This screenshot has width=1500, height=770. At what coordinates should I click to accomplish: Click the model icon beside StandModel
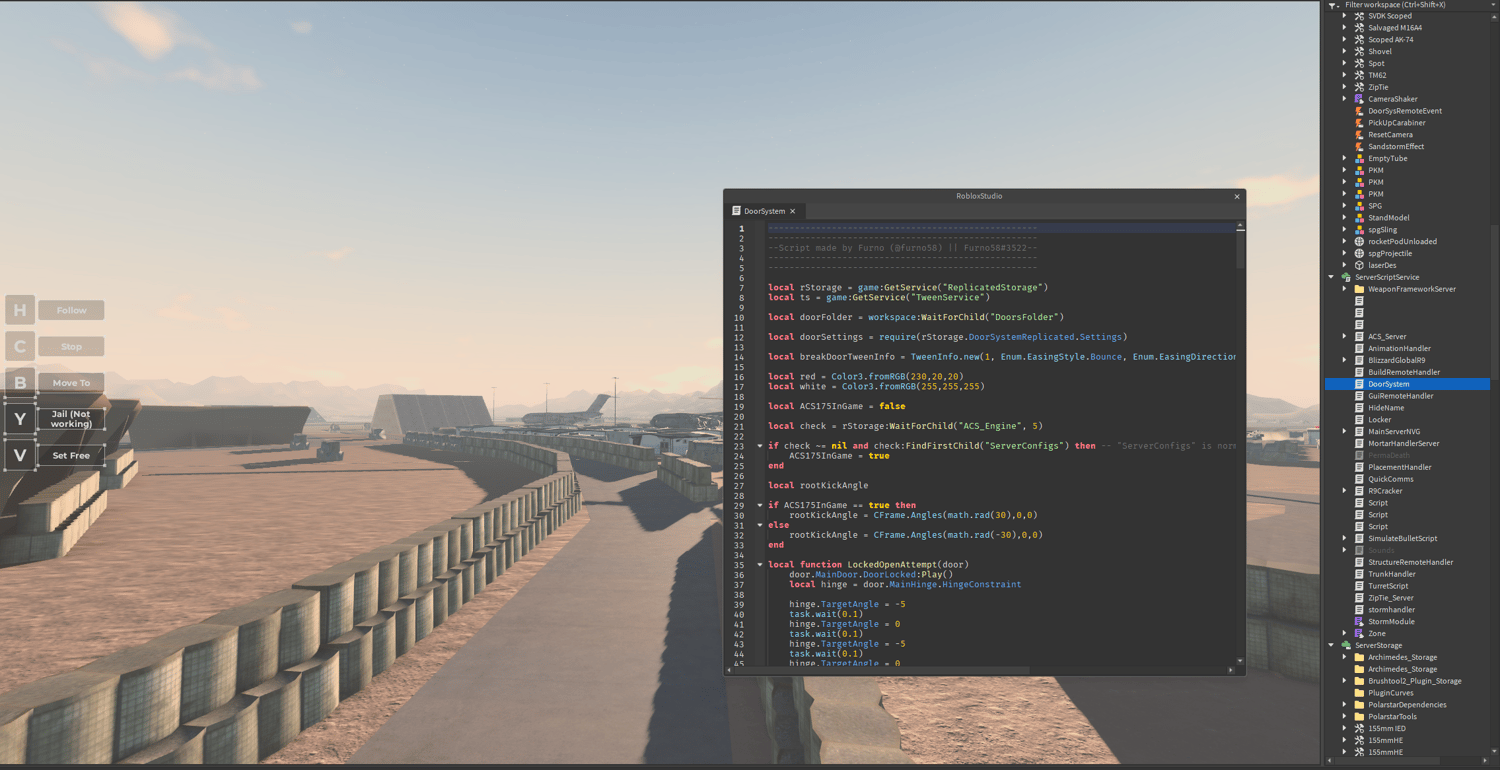(x=1359, y=218)
